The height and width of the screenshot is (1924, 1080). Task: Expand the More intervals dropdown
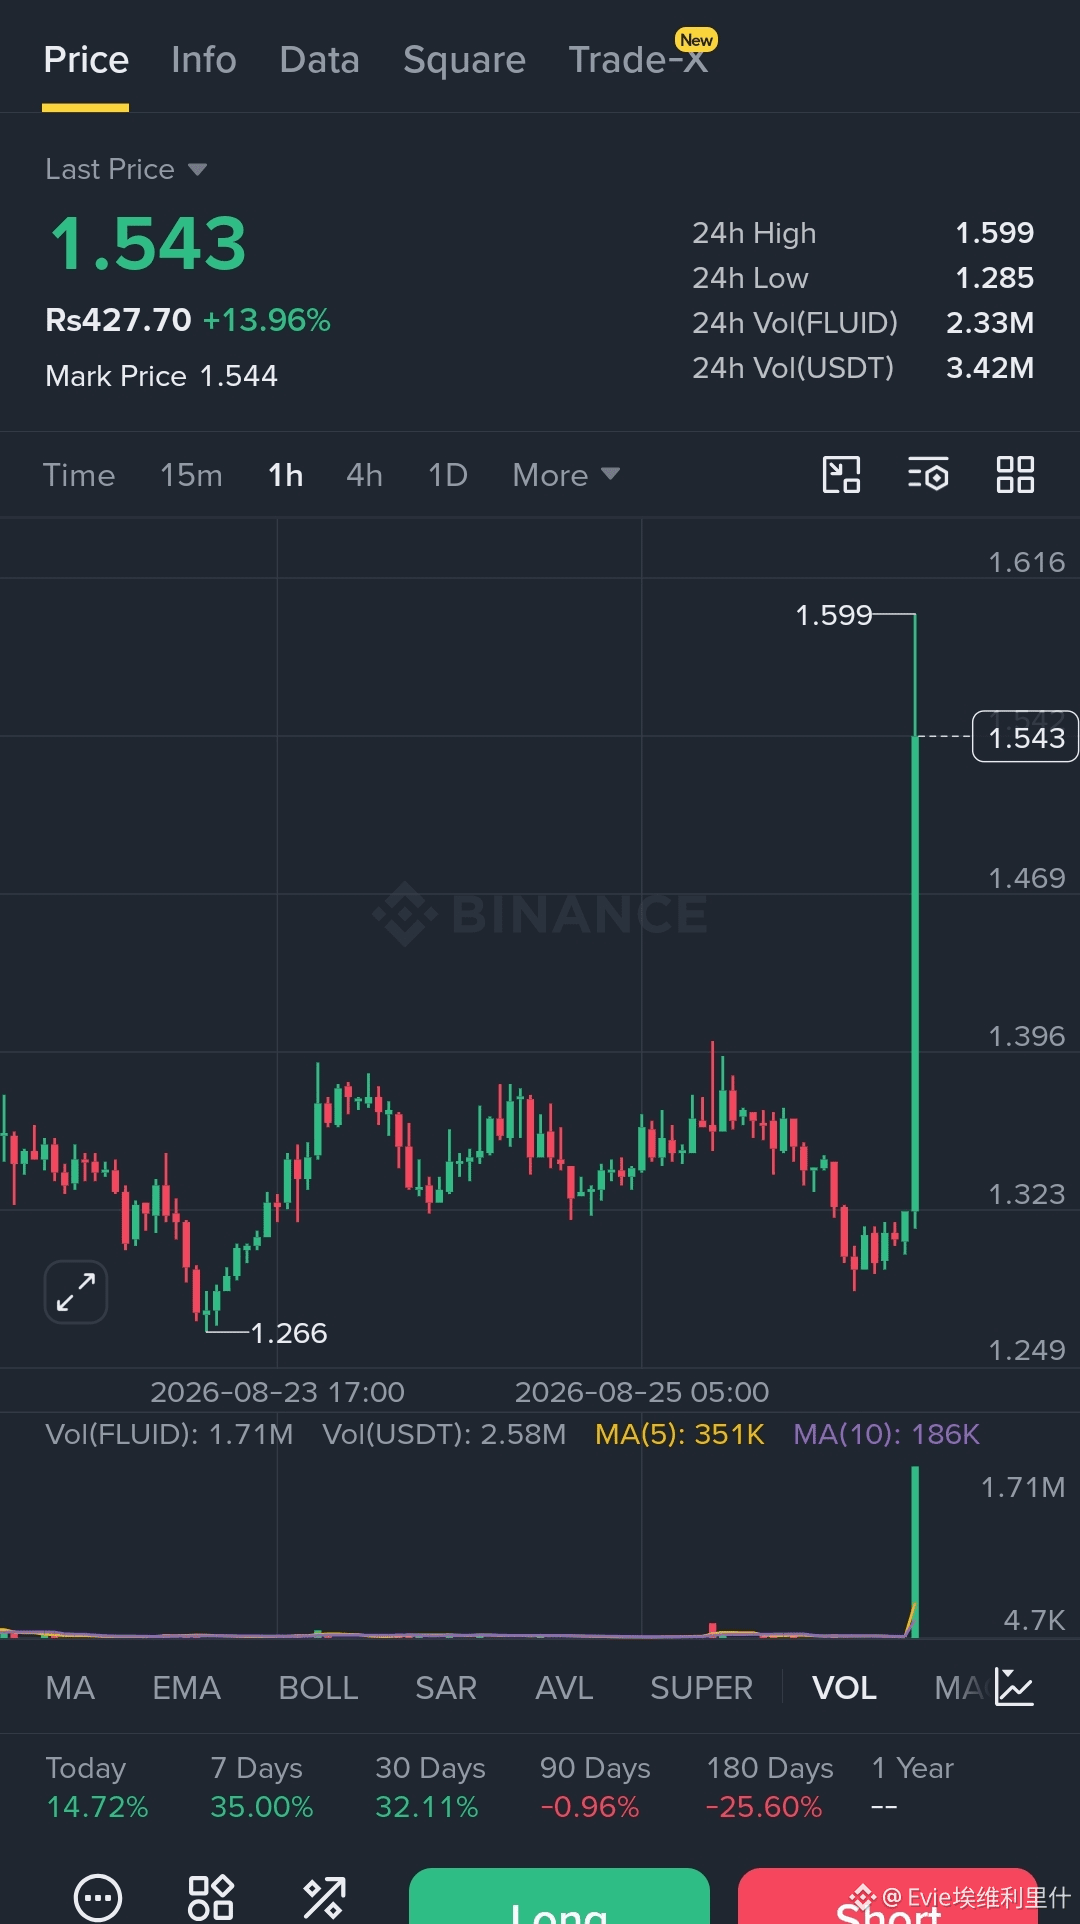566,475
